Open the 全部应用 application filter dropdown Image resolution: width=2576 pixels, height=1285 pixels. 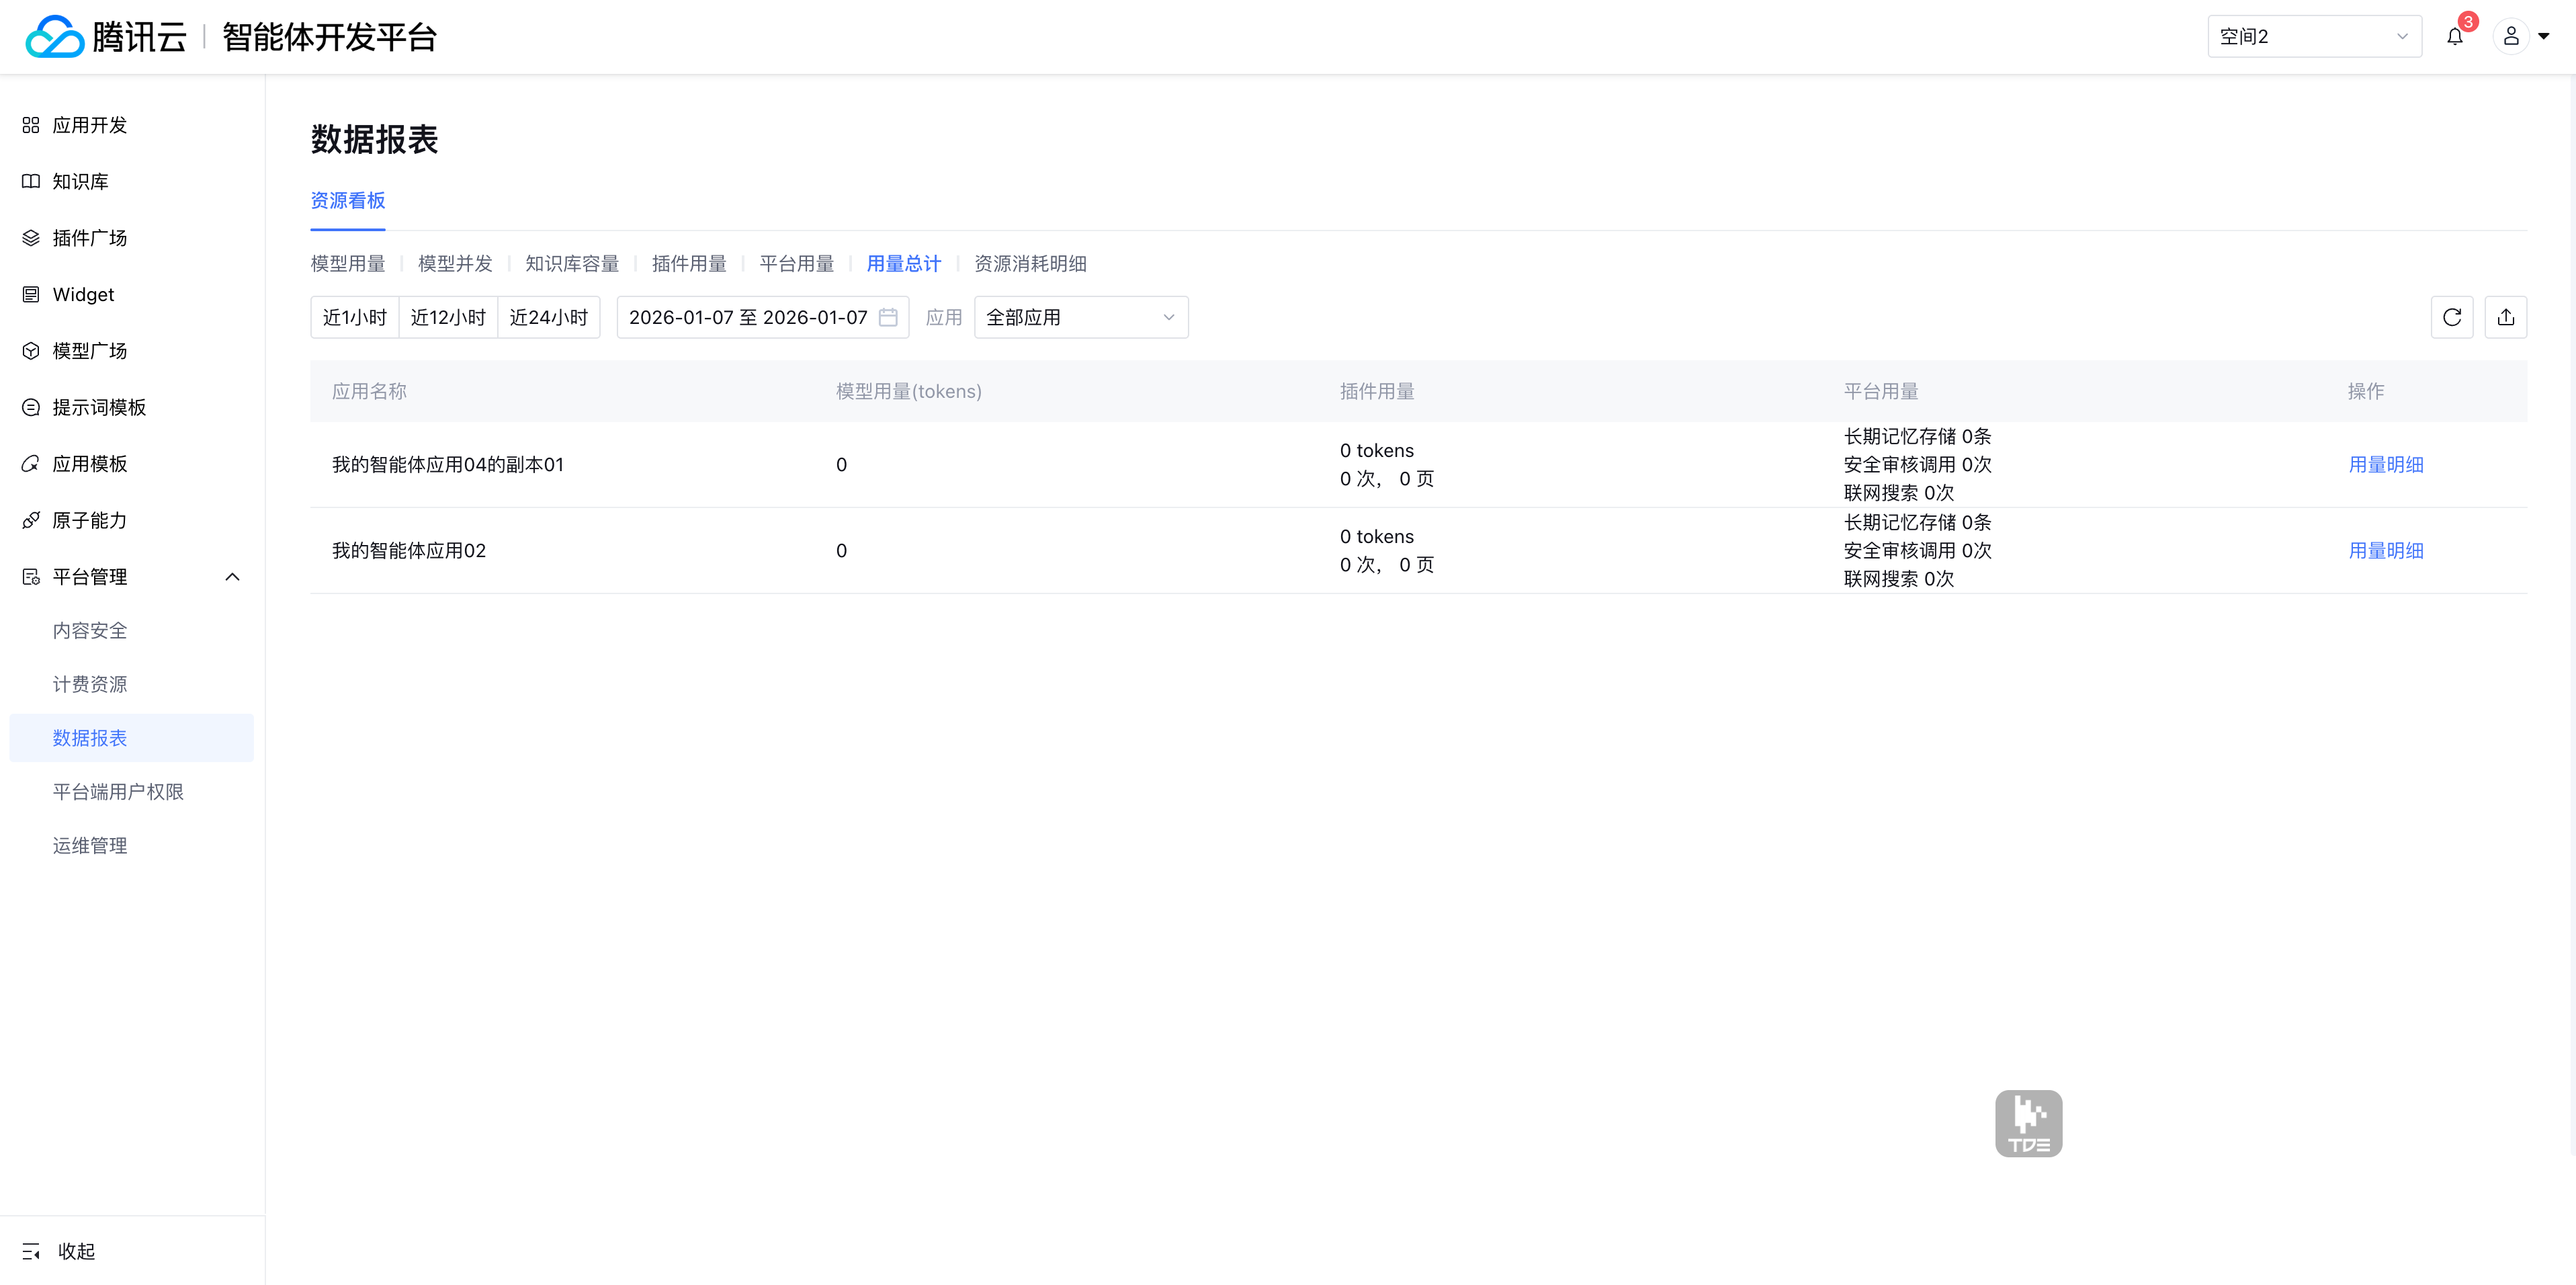point(1080,317)
